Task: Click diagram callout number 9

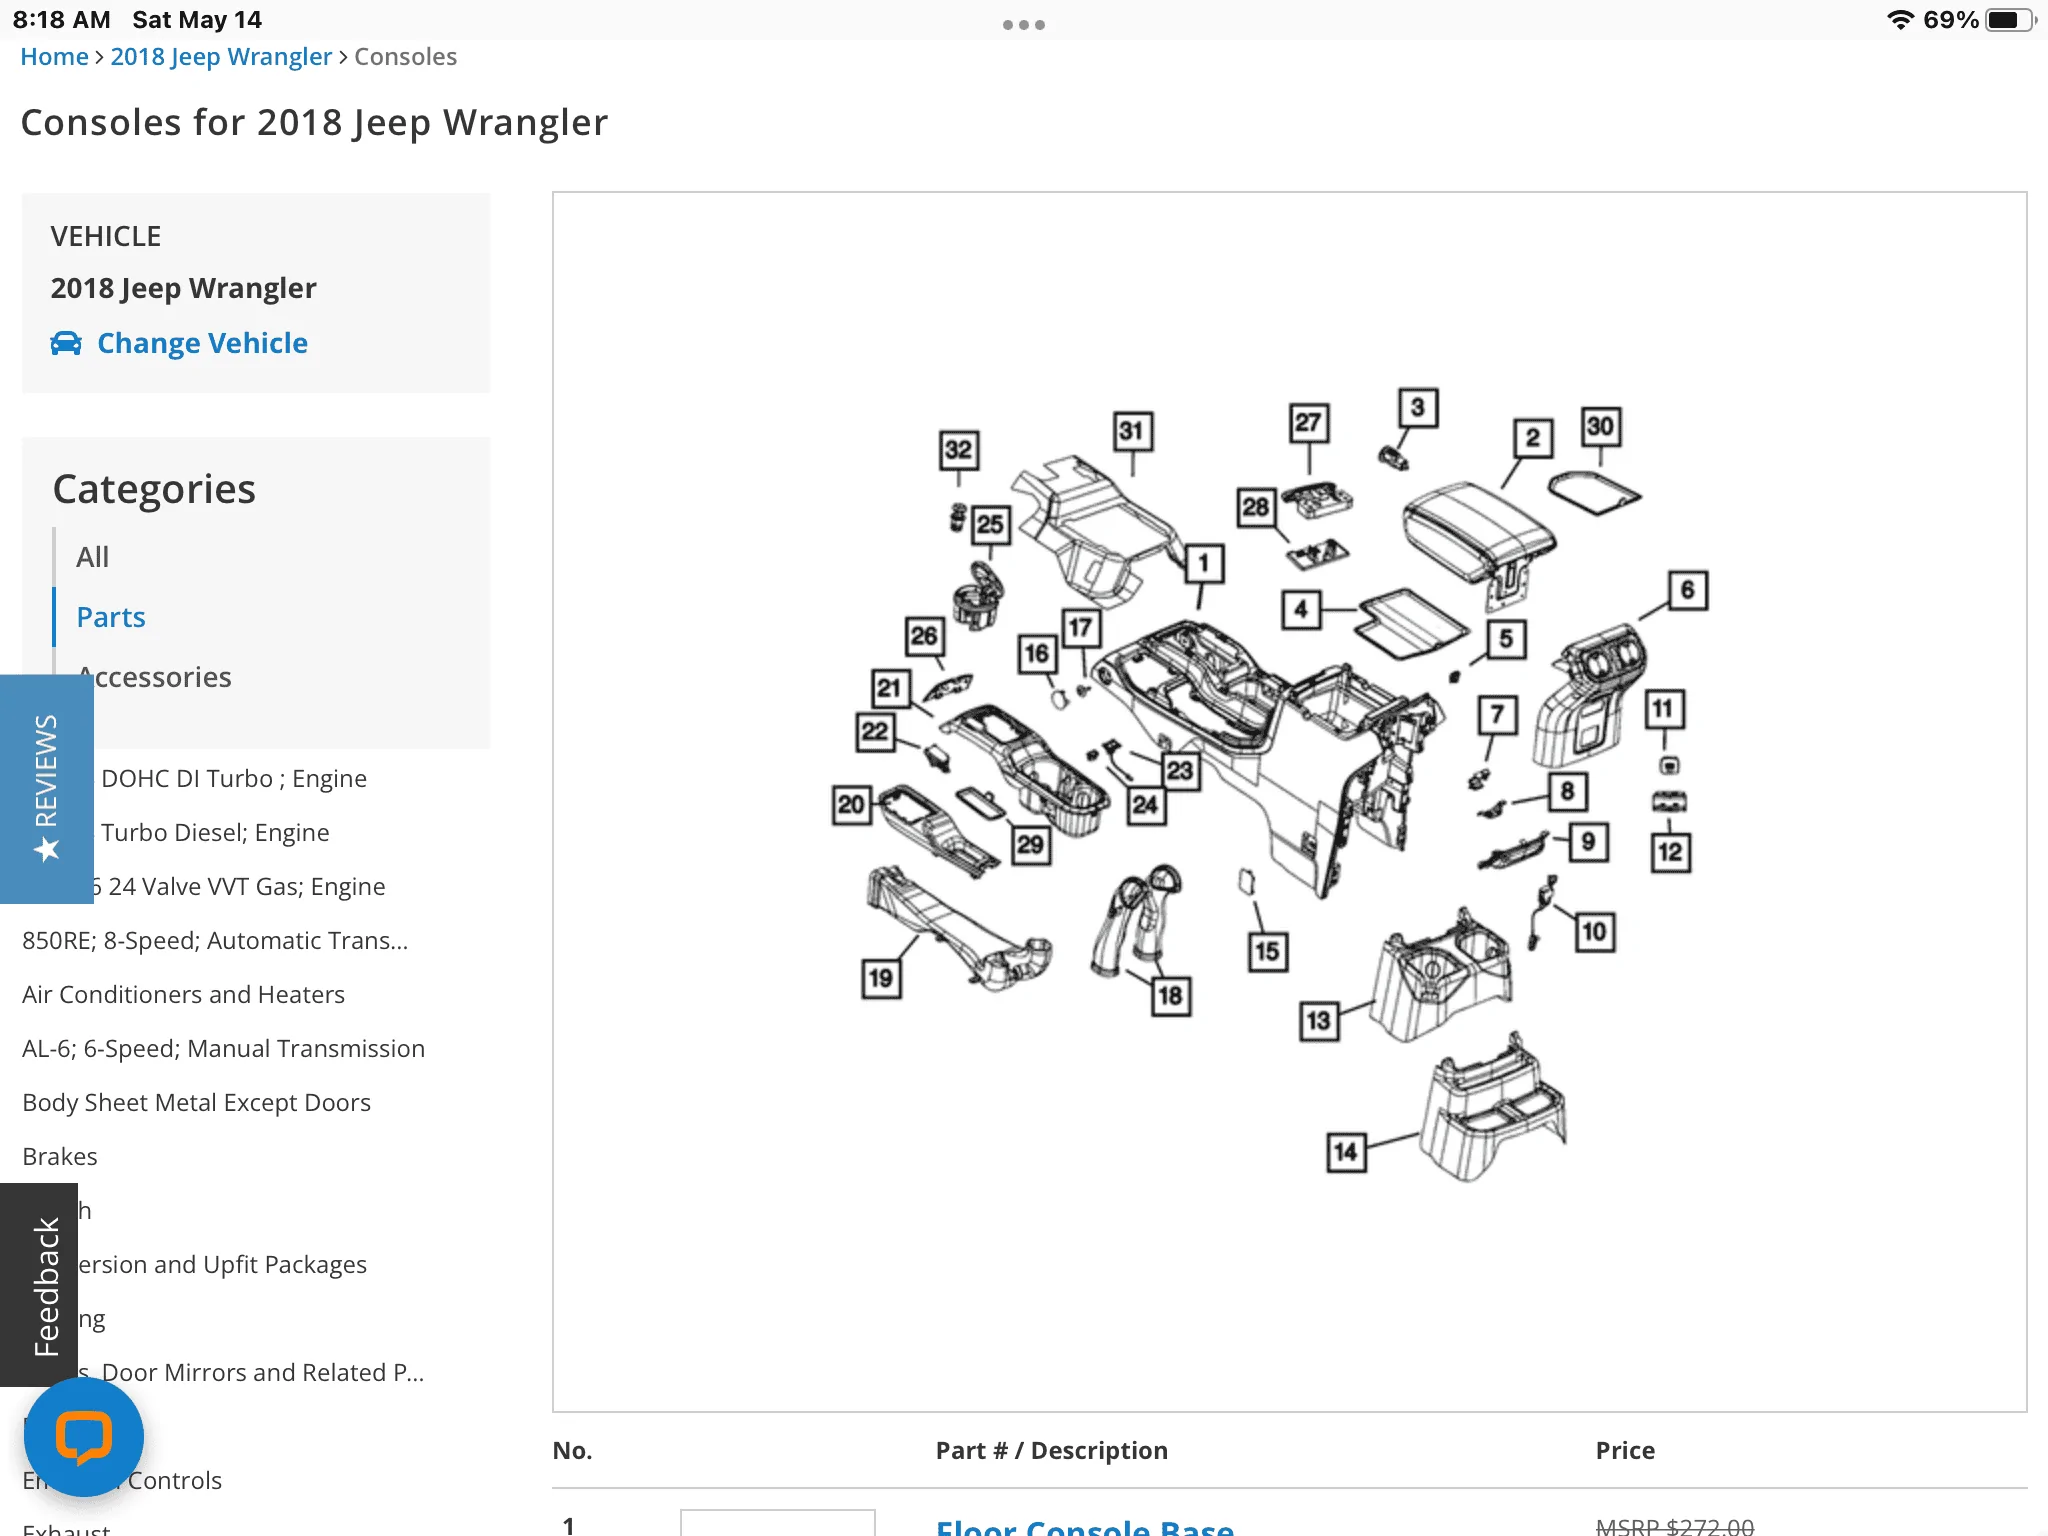Action: click(x=1588, y=842)
